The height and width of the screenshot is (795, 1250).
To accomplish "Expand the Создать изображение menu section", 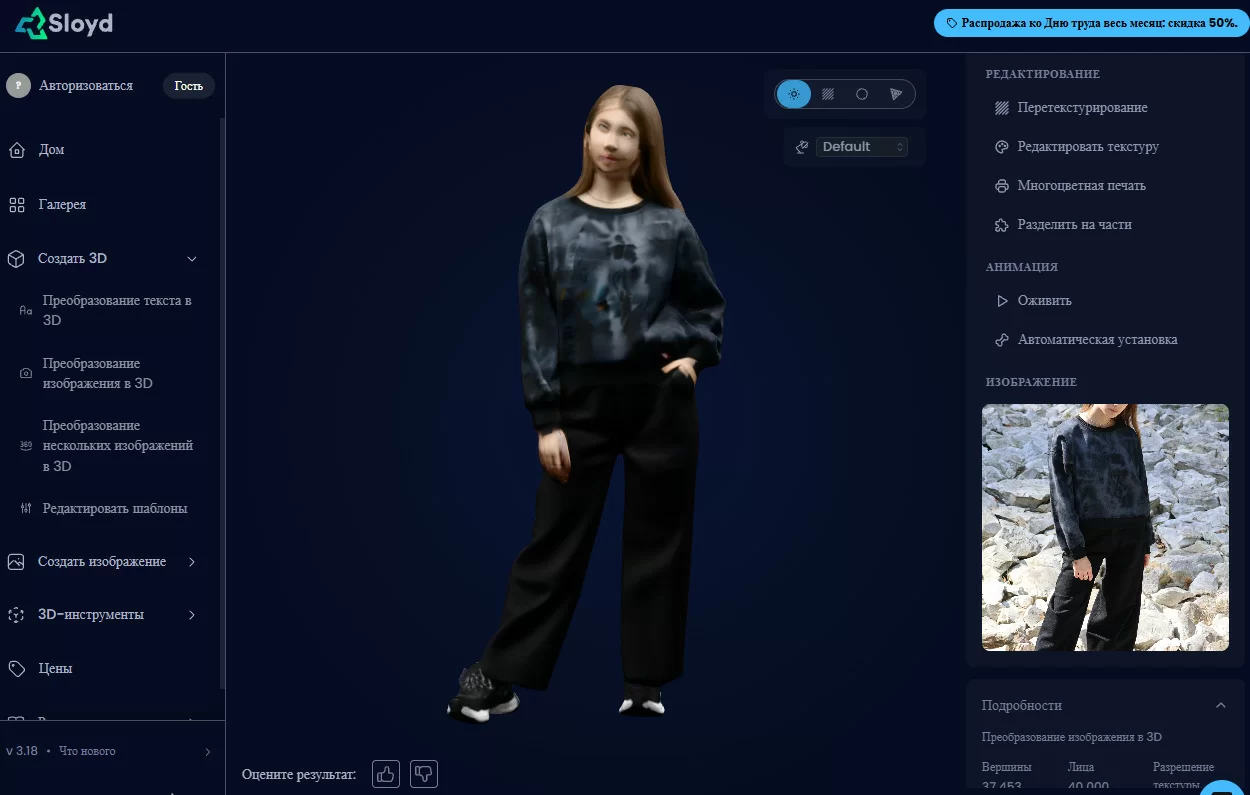I will [192, 562].
